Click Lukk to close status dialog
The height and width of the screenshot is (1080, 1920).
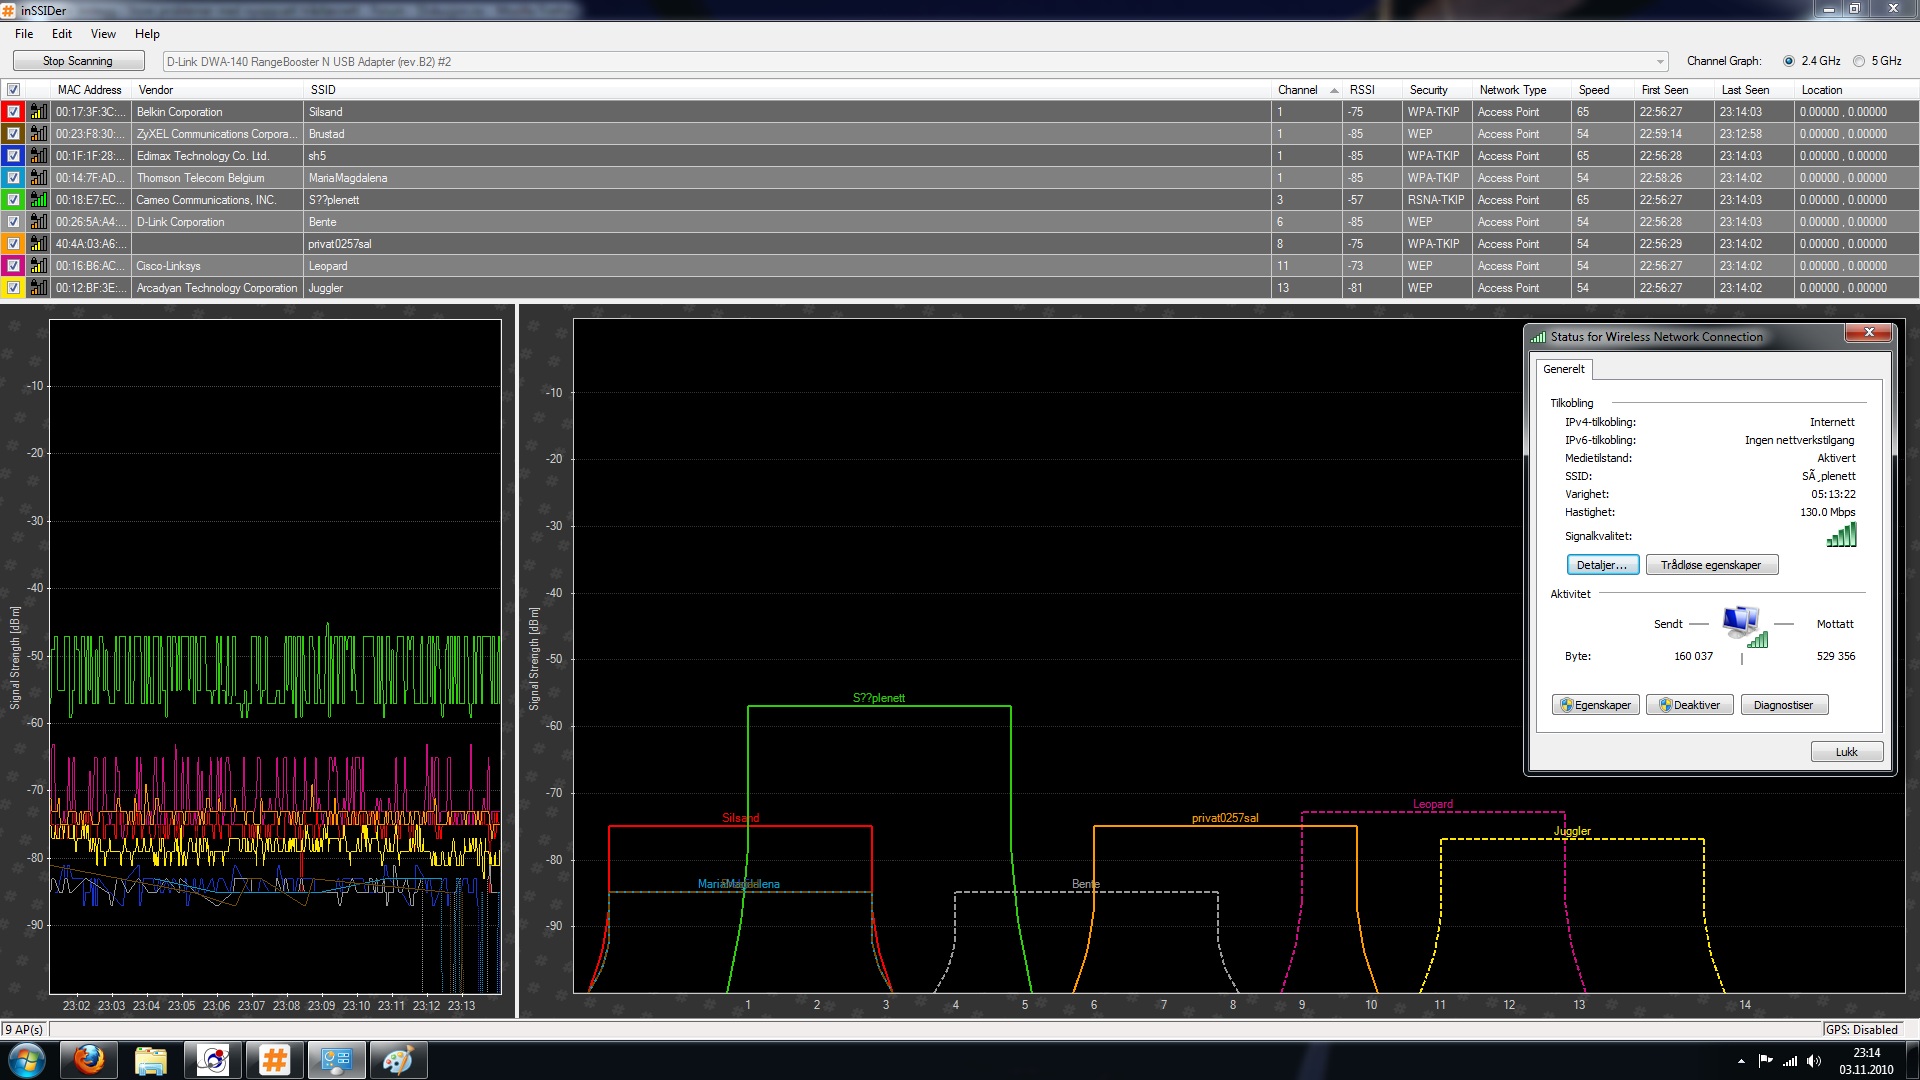tap(1847, 752)
